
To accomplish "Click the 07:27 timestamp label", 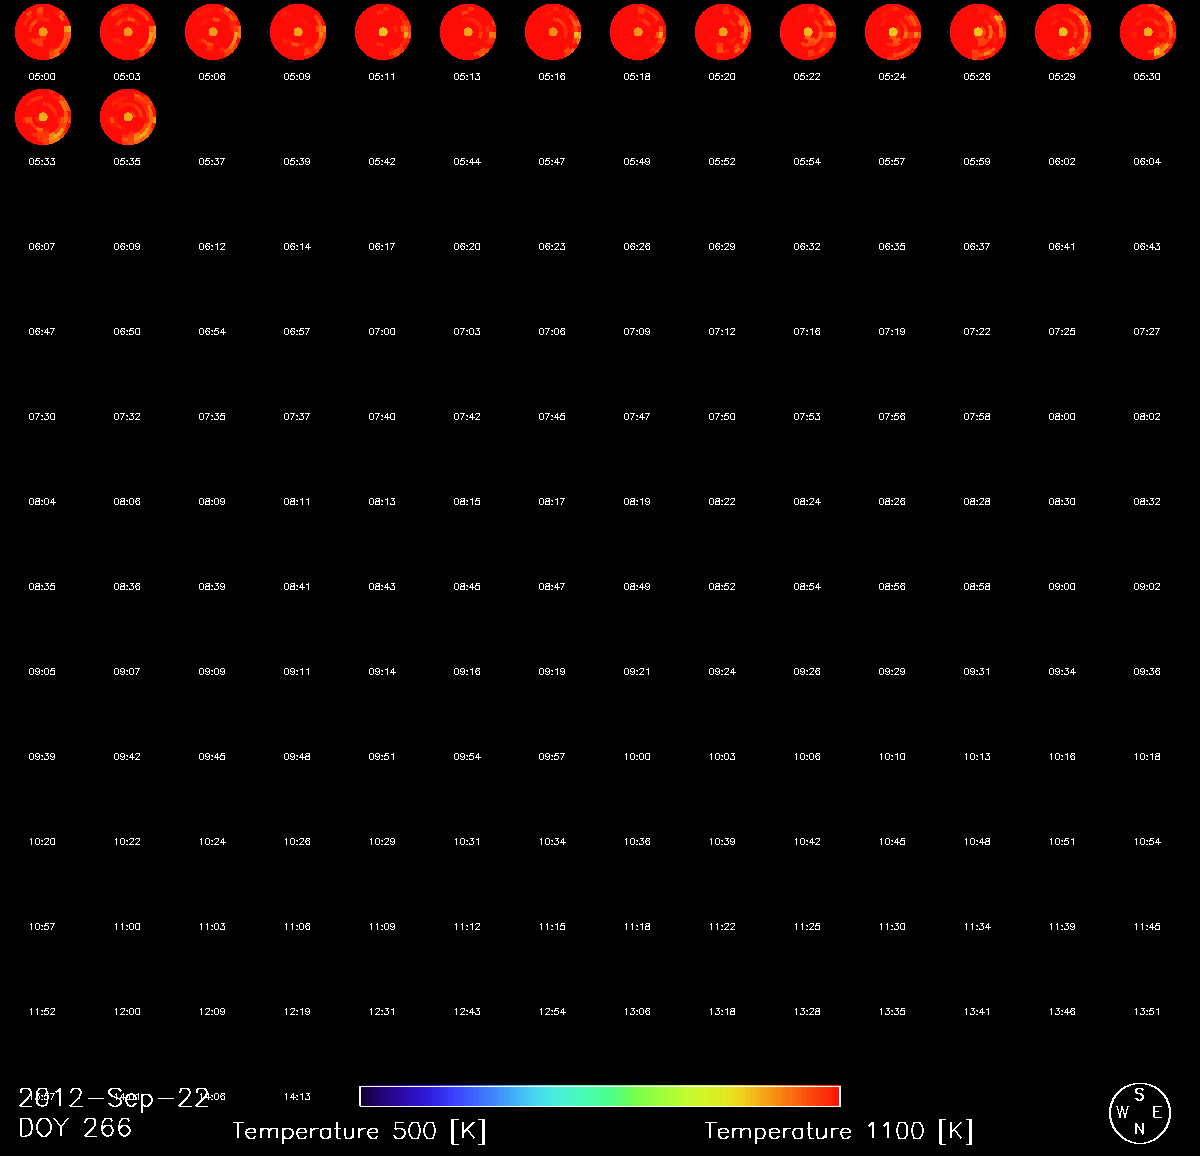I will coord(1147,332).
